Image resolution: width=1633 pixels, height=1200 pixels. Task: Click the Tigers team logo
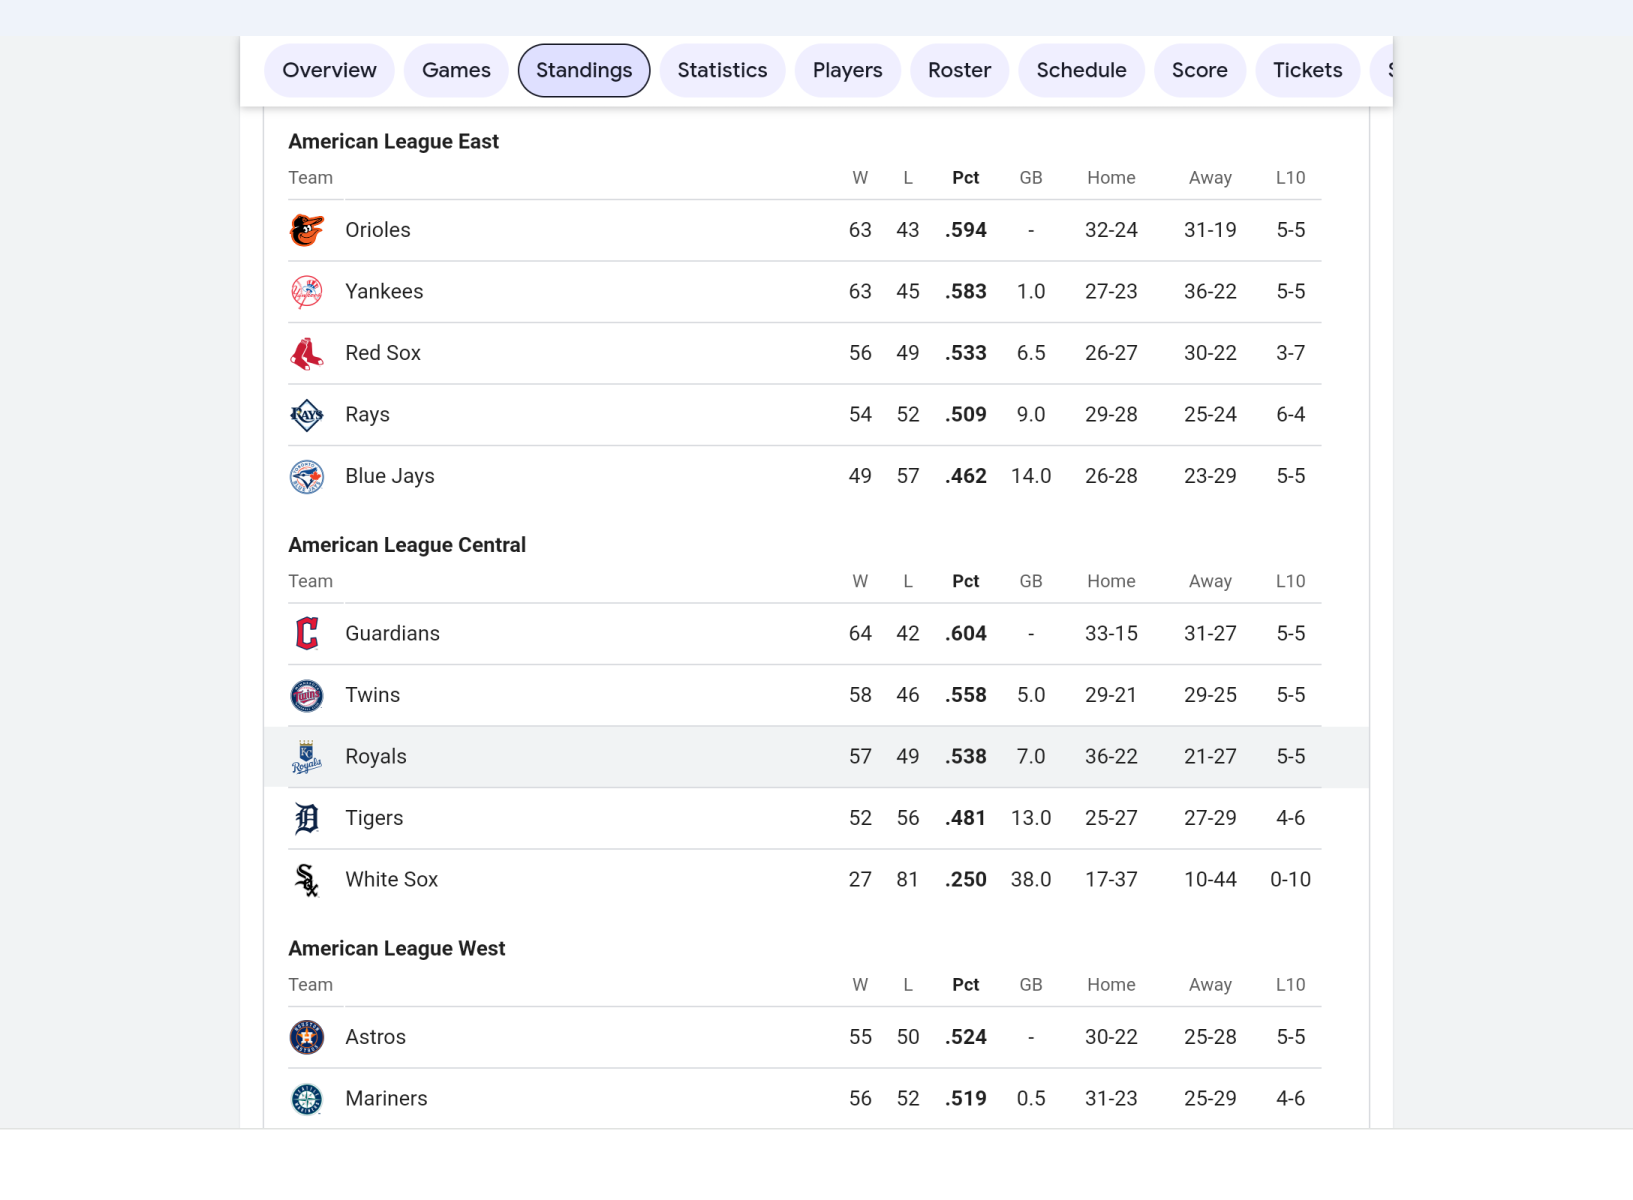point(307,819)
